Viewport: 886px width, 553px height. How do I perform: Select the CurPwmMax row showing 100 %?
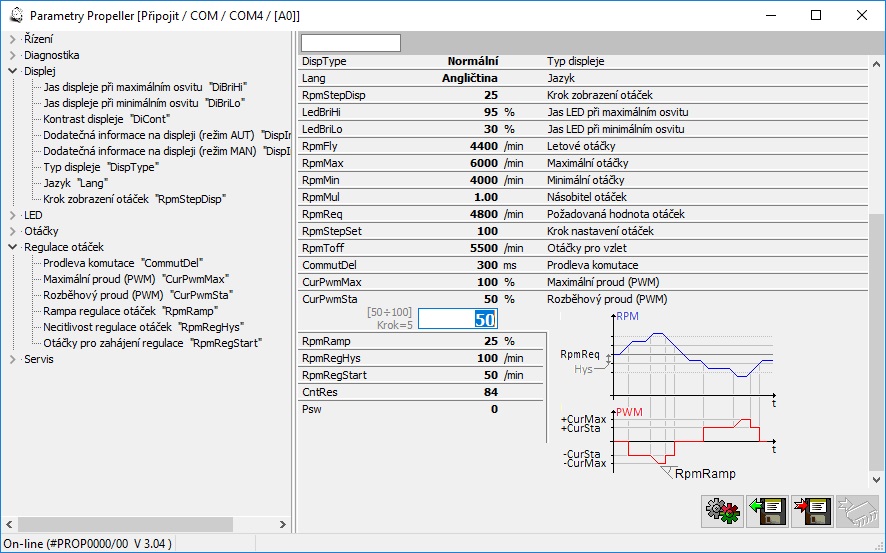point(583,281)
